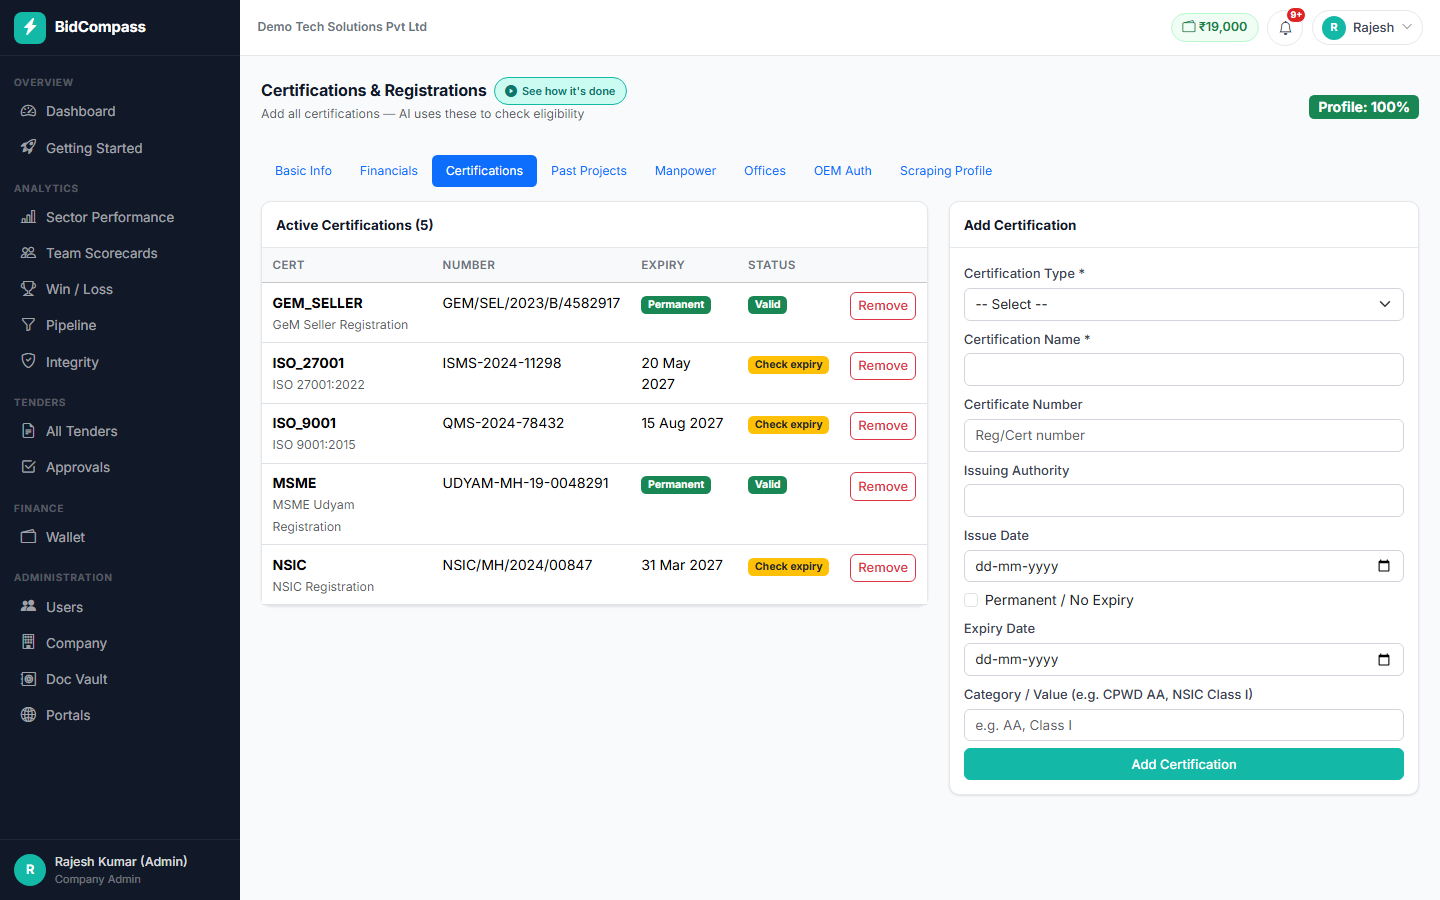
Task: Click the BidCompass lightning logo icon
Action: point(30,27)
